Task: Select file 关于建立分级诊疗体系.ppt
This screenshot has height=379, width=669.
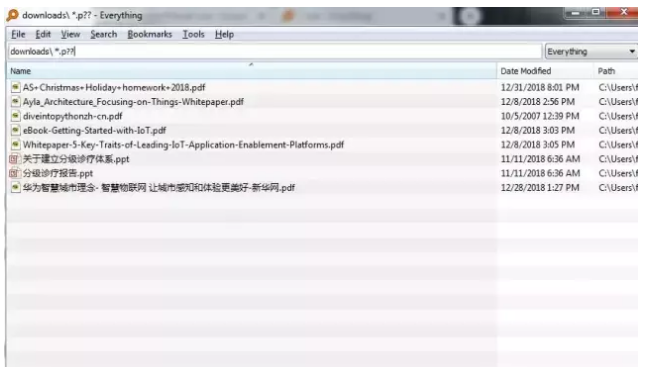Action: 76,159
